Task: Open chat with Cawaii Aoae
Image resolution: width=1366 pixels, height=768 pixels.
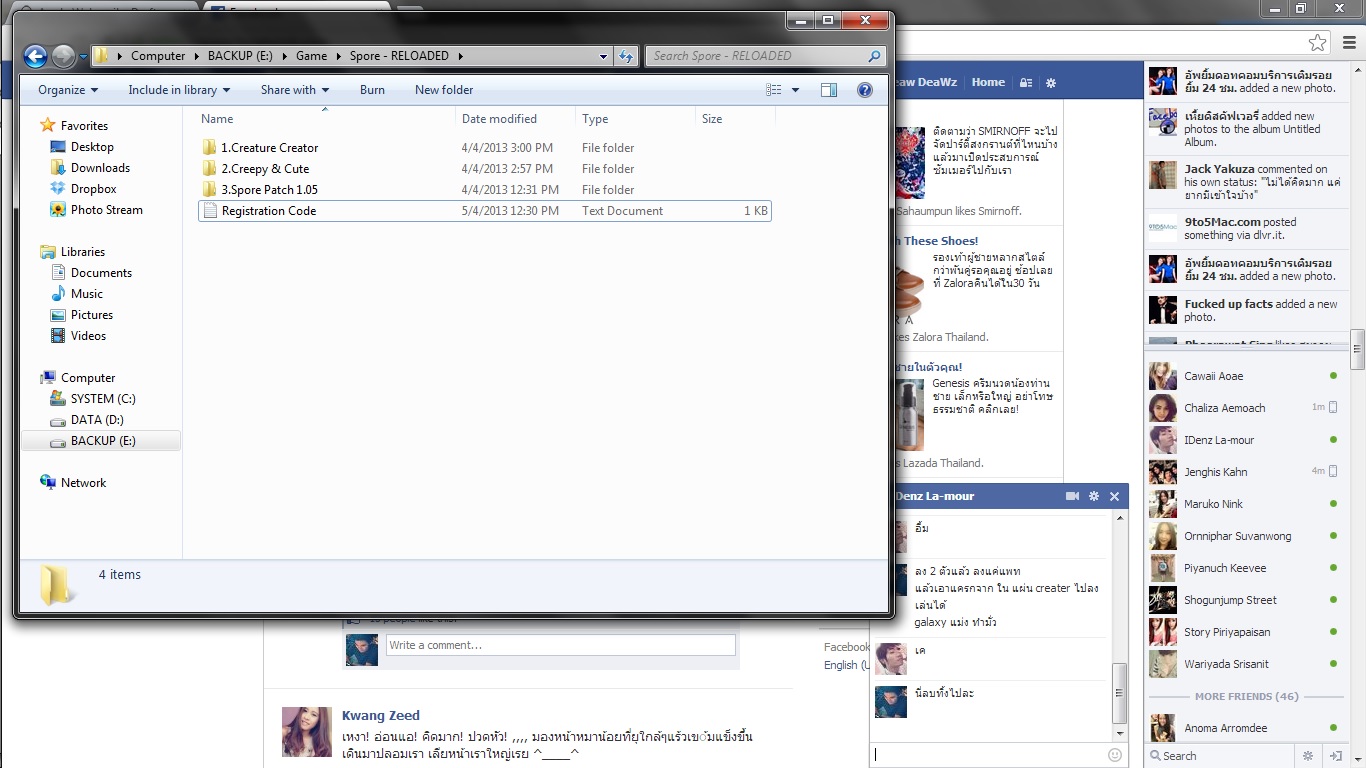Action: coord(1244,376)
